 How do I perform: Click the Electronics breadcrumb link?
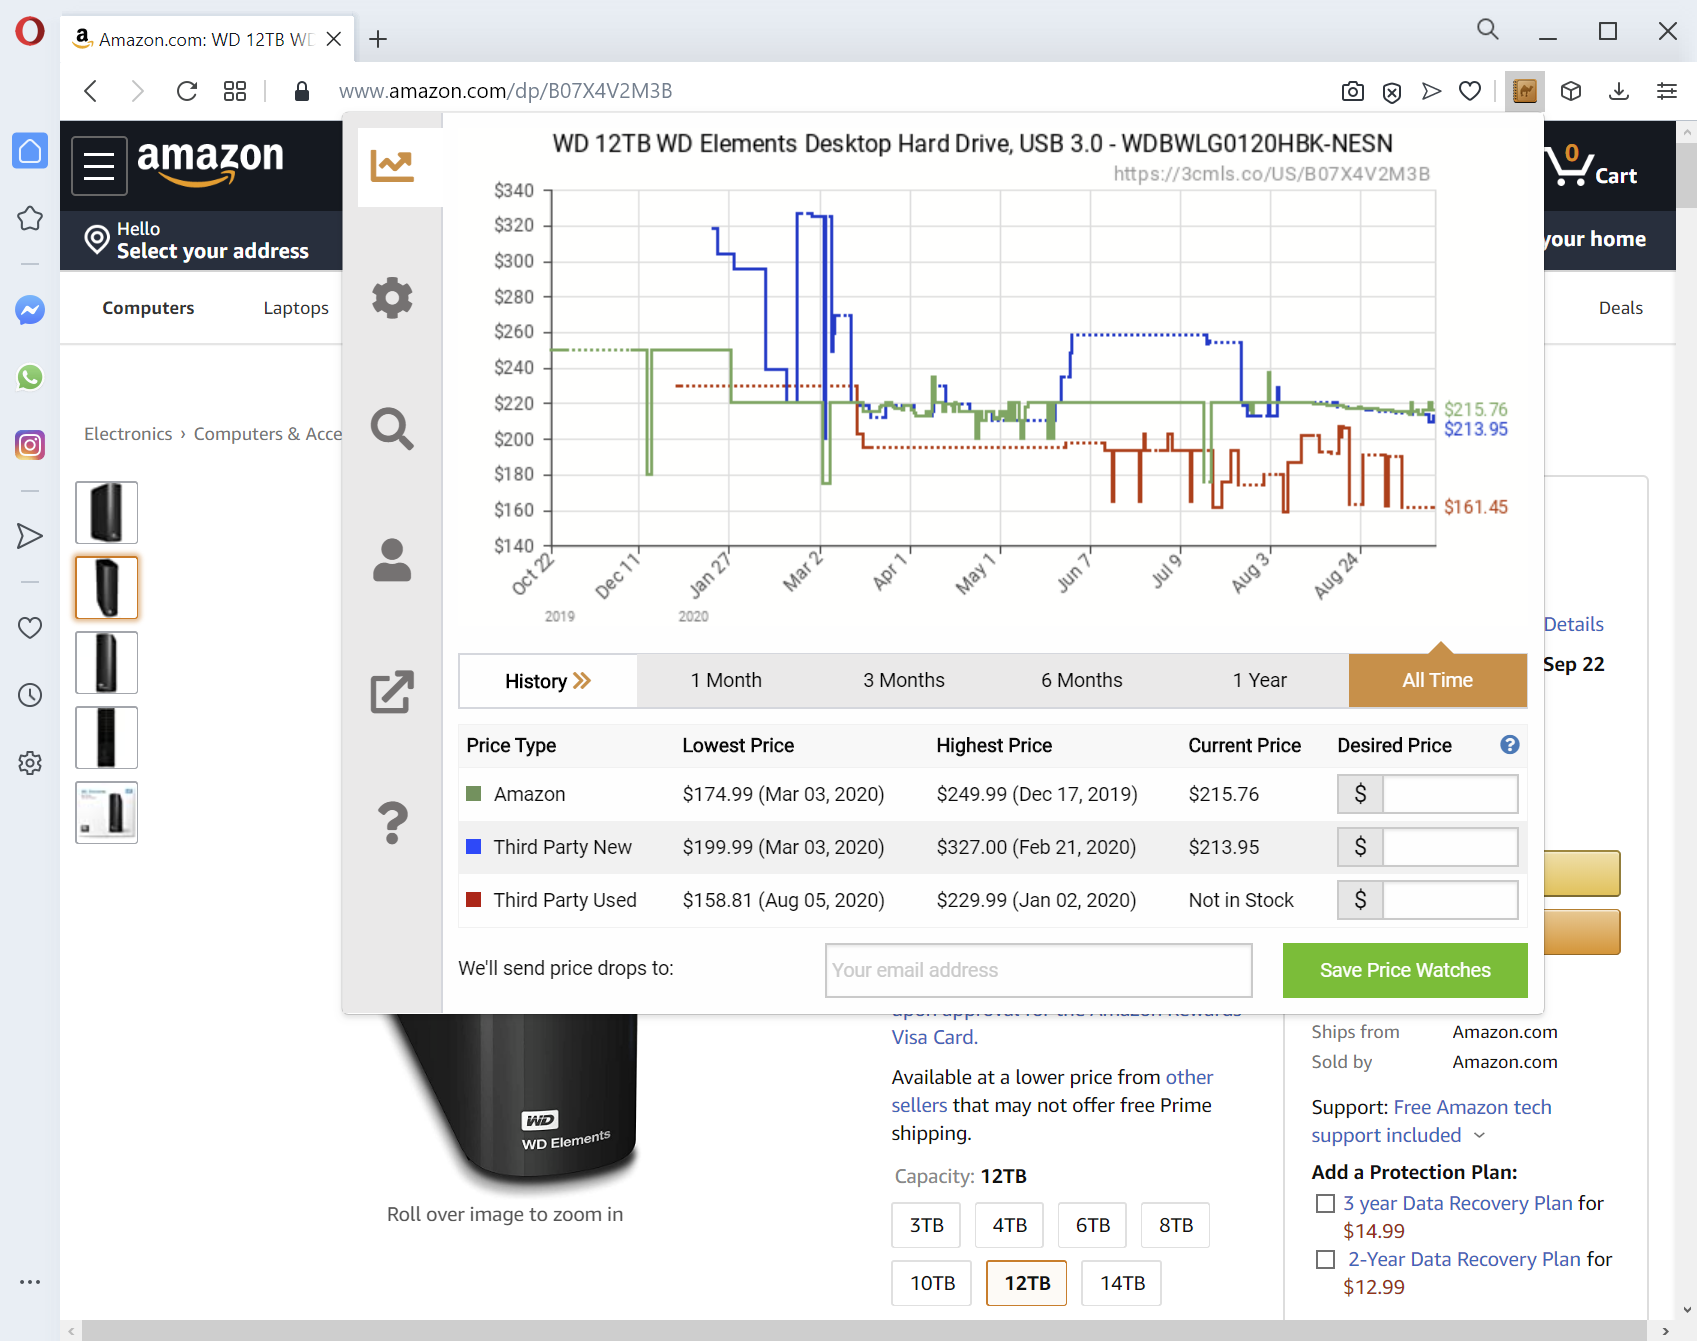(128, 434)
